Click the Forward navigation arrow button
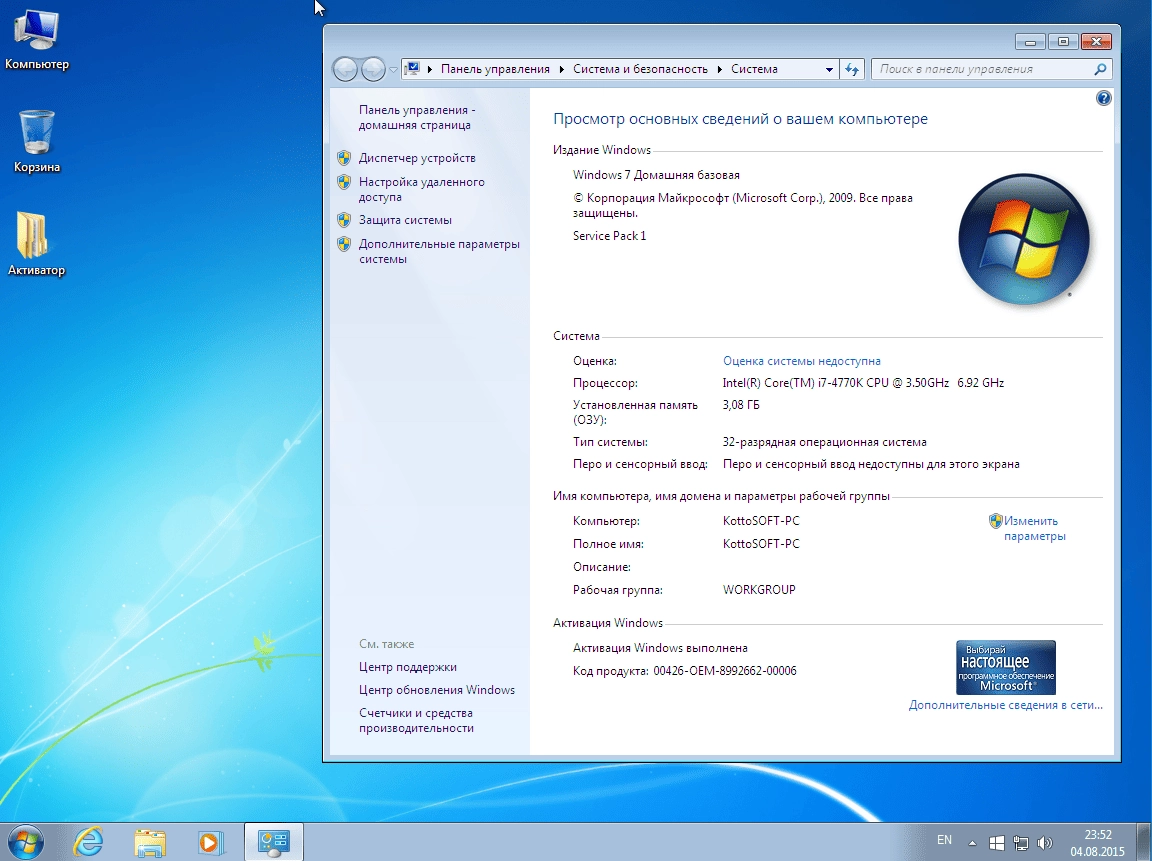 pyautogui.click(x=373, y=69)
